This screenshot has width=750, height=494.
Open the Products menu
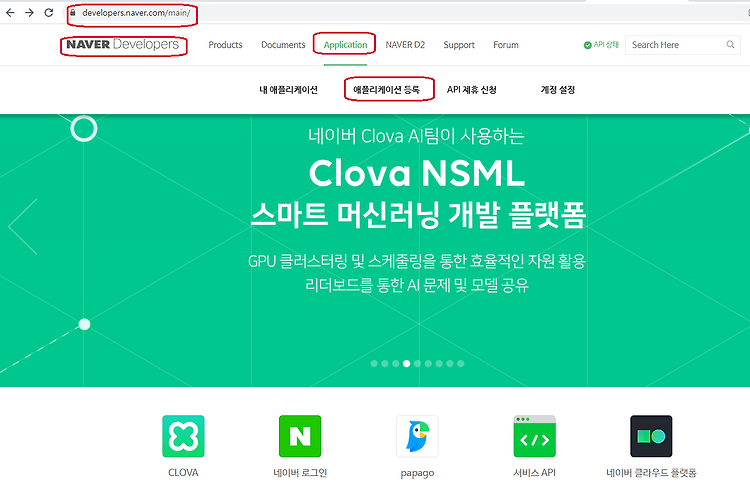click(x=225, y=45)
